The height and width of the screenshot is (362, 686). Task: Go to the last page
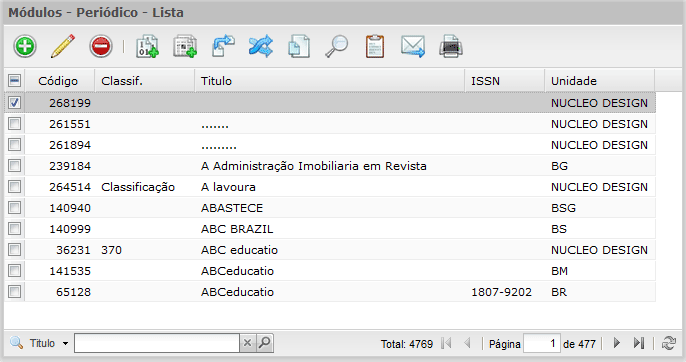pos(639,343)
